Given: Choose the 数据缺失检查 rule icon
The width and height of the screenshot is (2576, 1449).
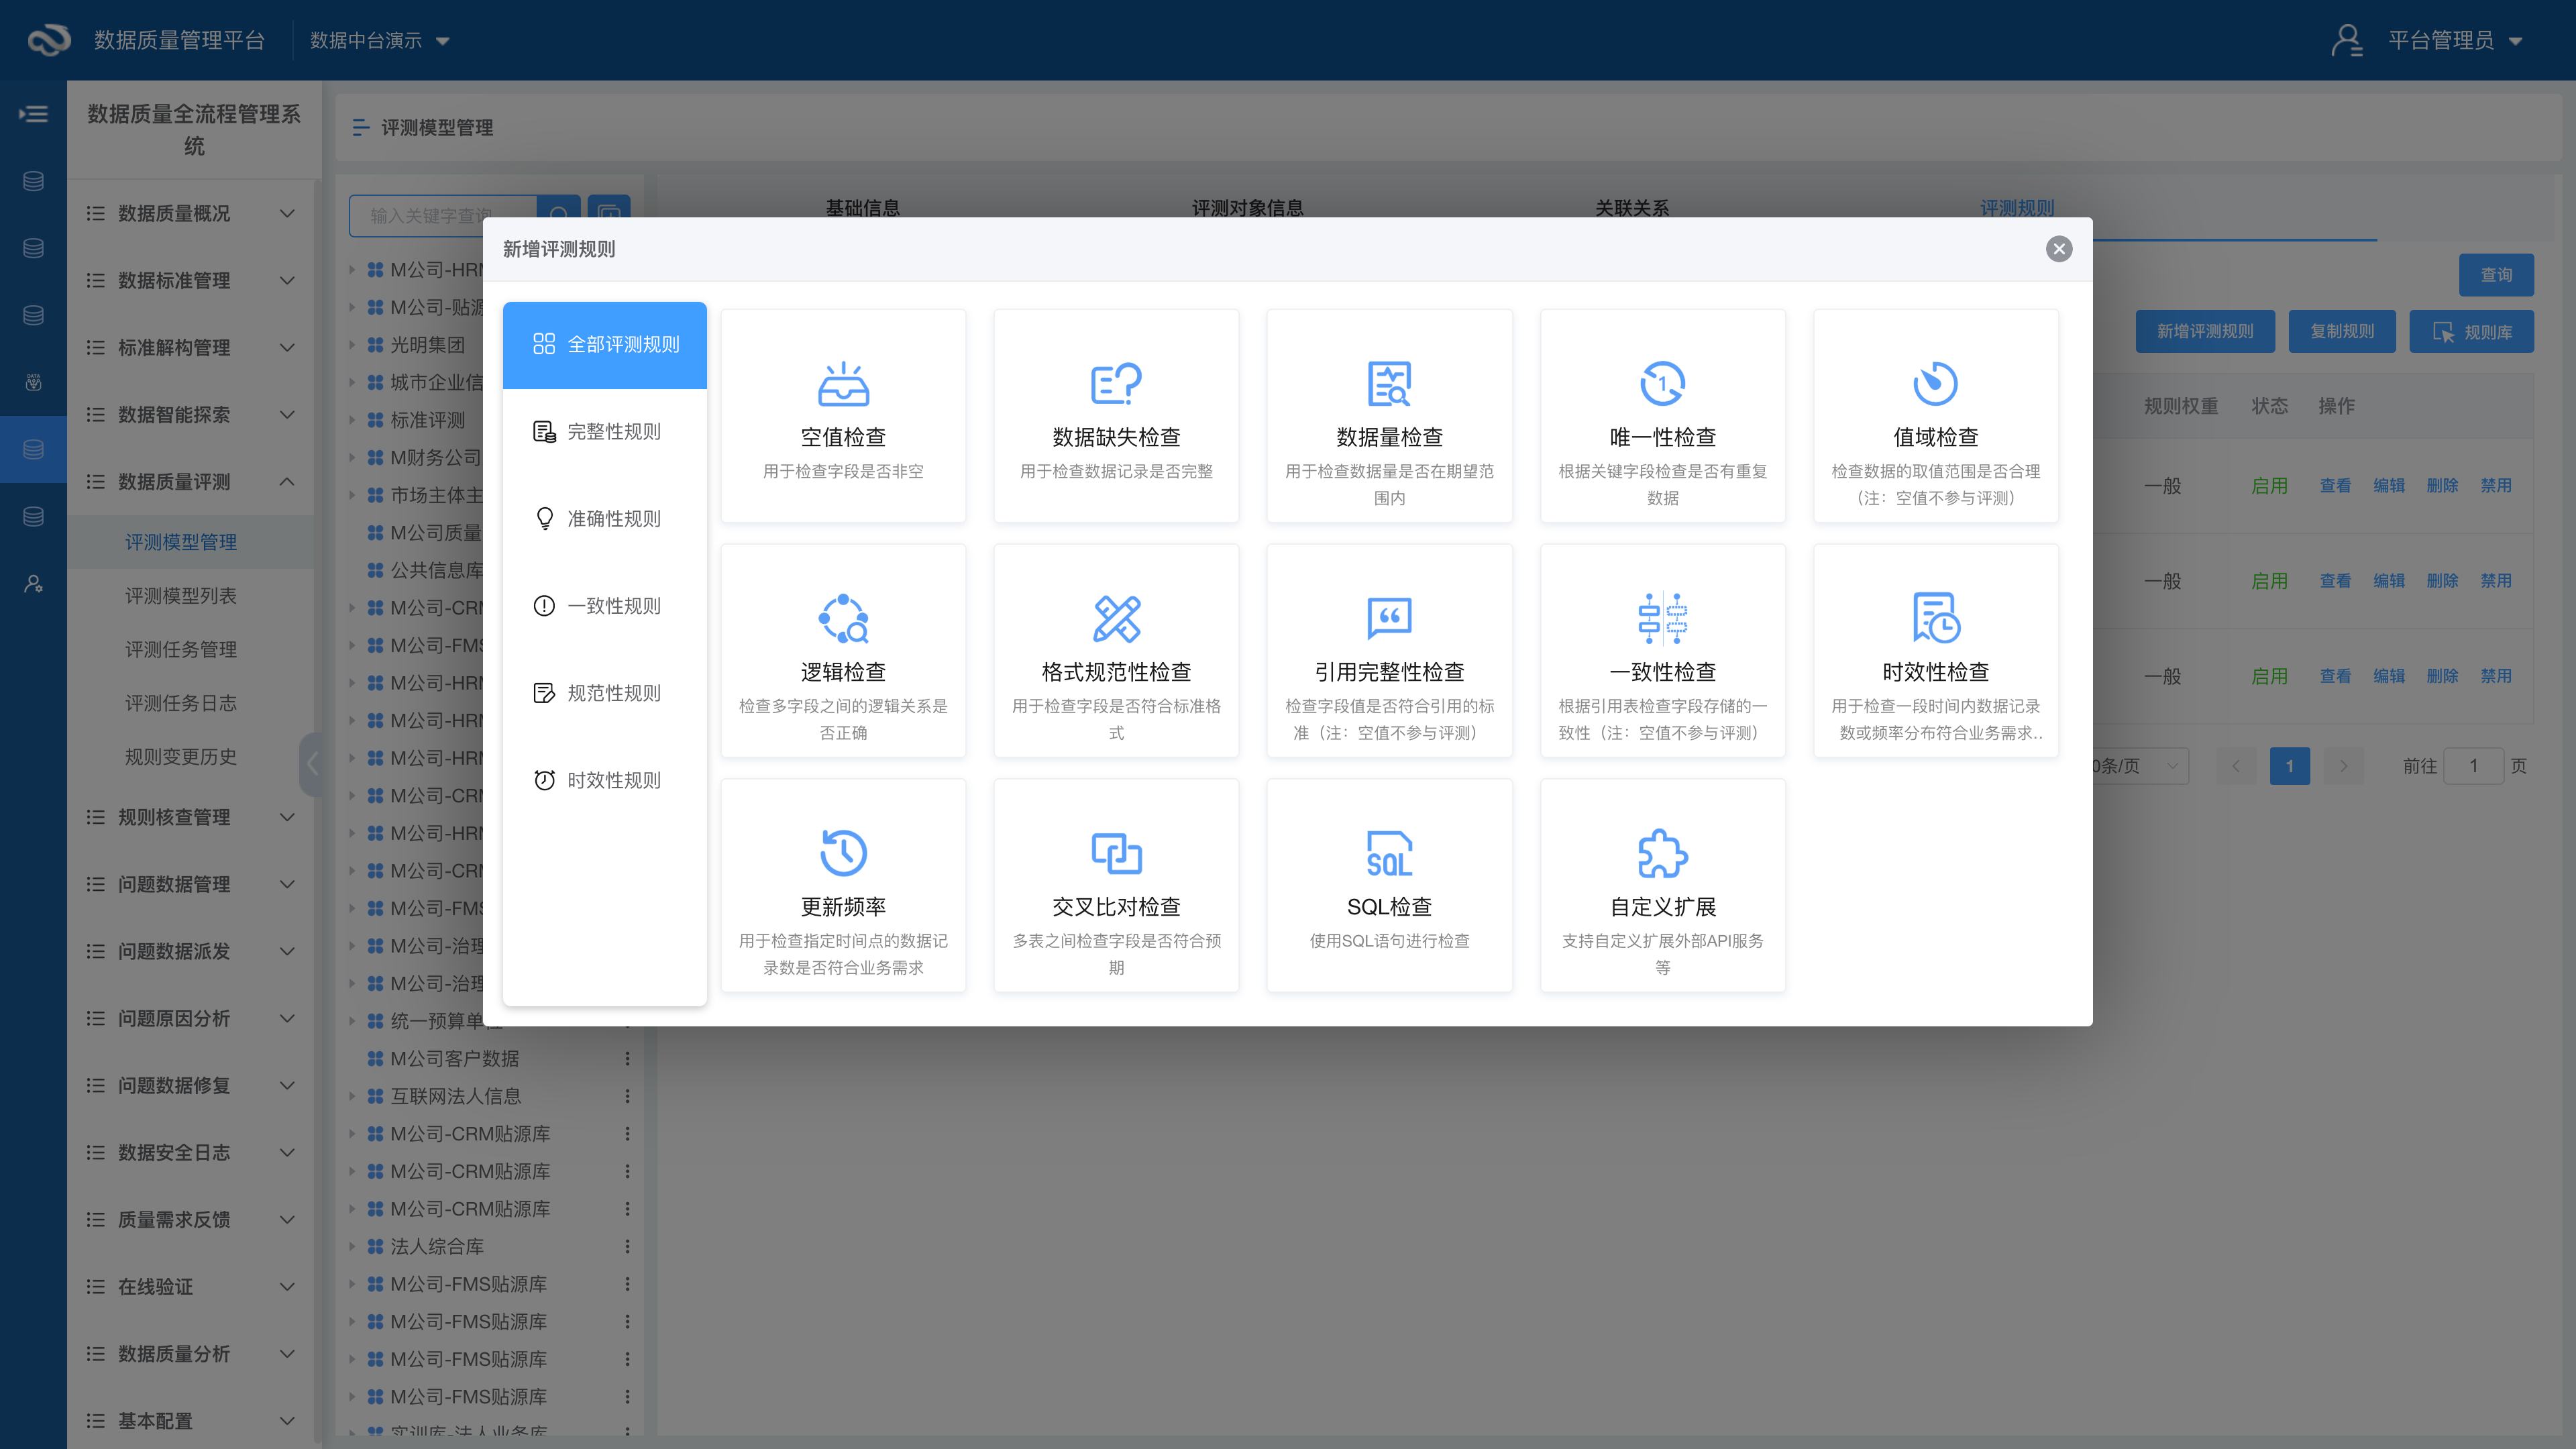Looking at the screenshot, I should click(1116, 384).
